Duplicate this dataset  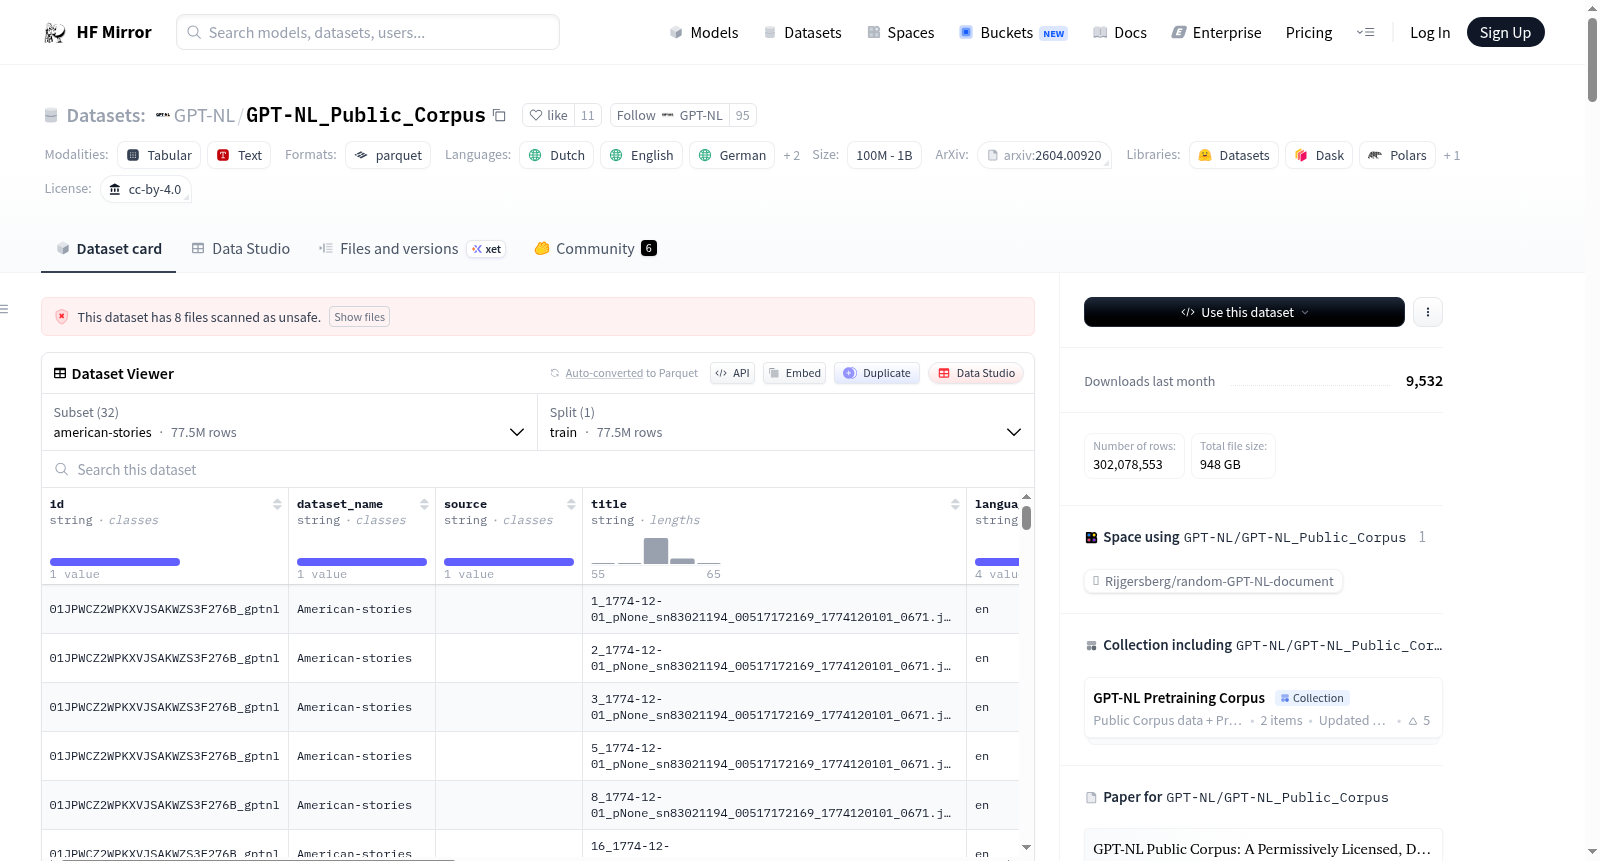(877, 373)
